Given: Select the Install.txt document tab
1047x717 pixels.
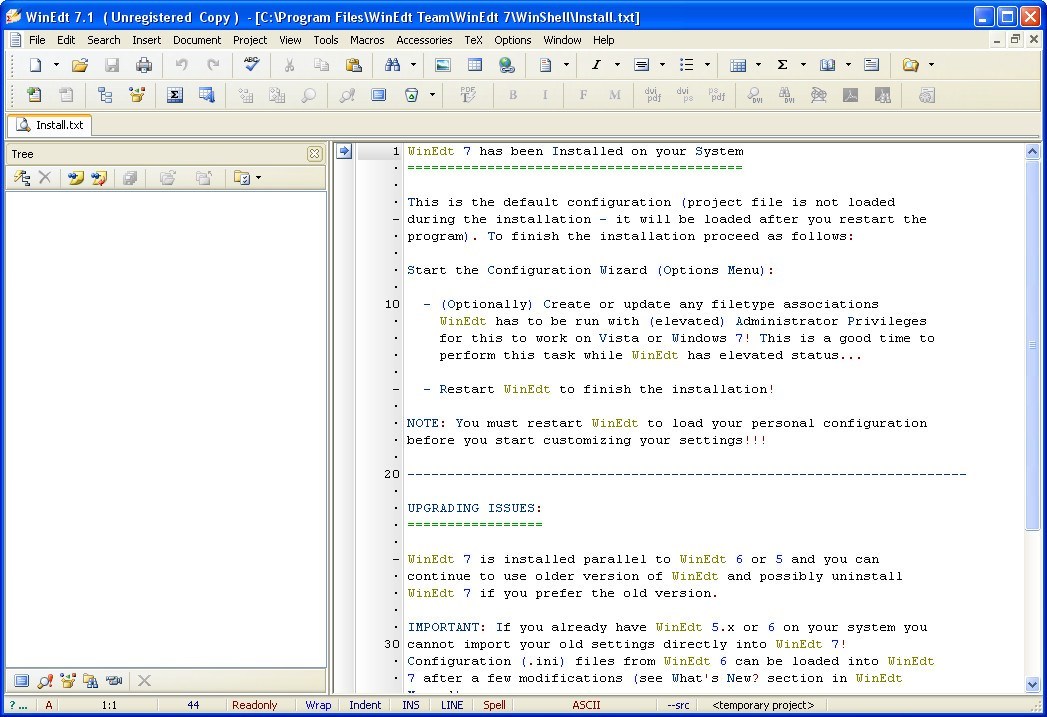Looking at the screenshot, I should coord(50,125).
